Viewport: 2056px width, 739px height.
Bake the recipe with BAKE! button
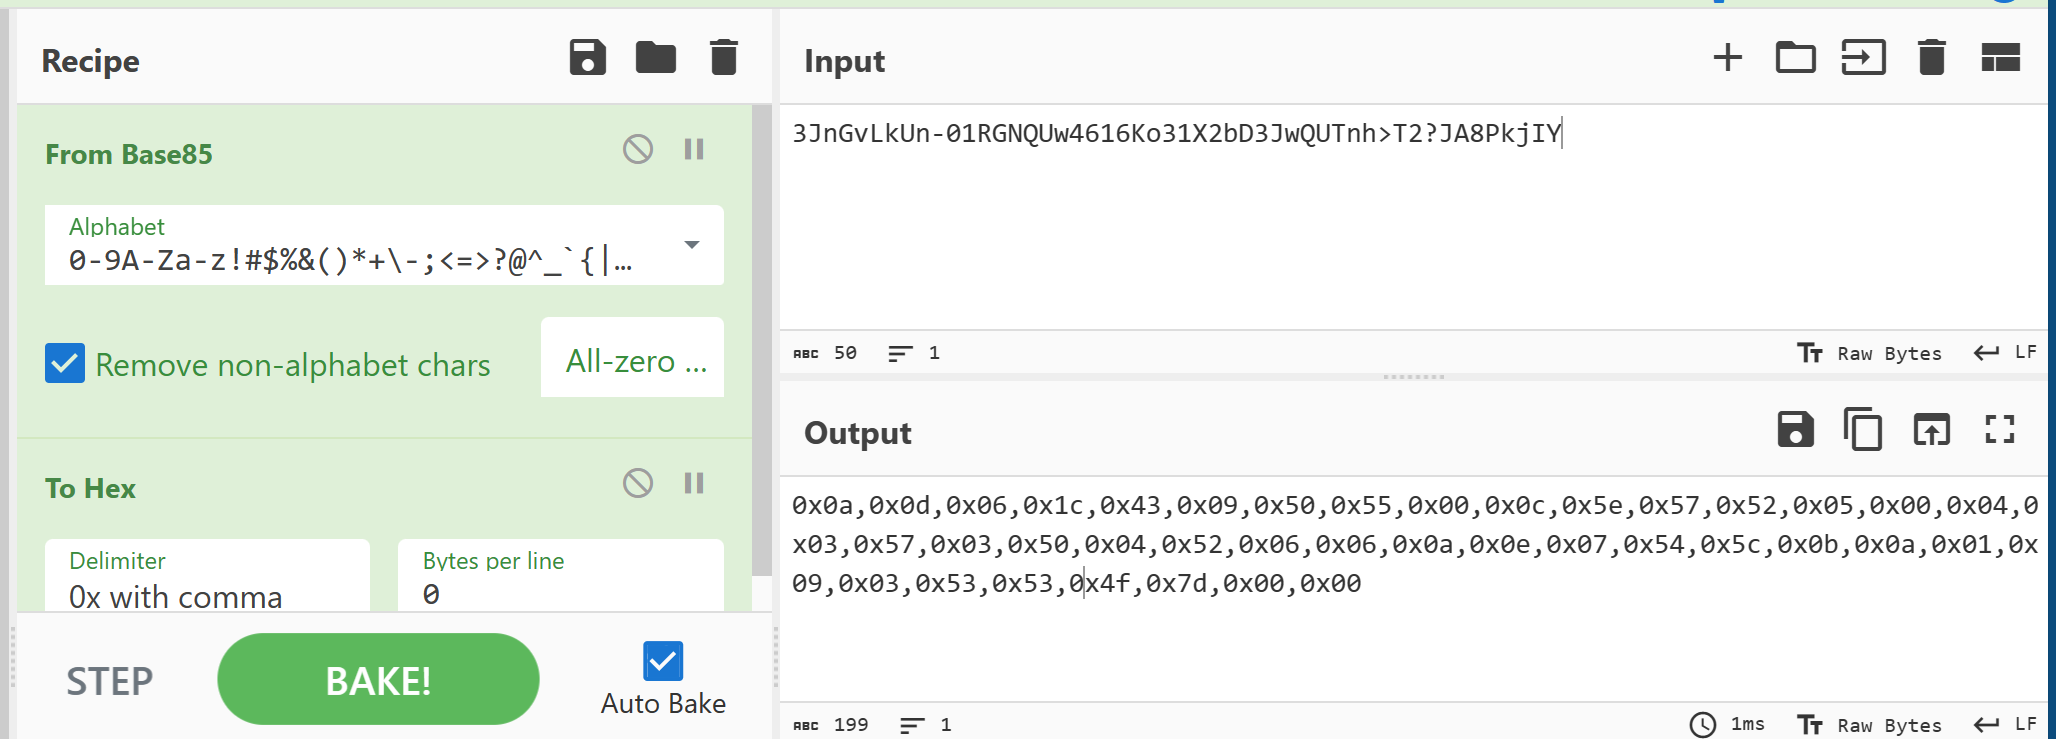[378, 679]
